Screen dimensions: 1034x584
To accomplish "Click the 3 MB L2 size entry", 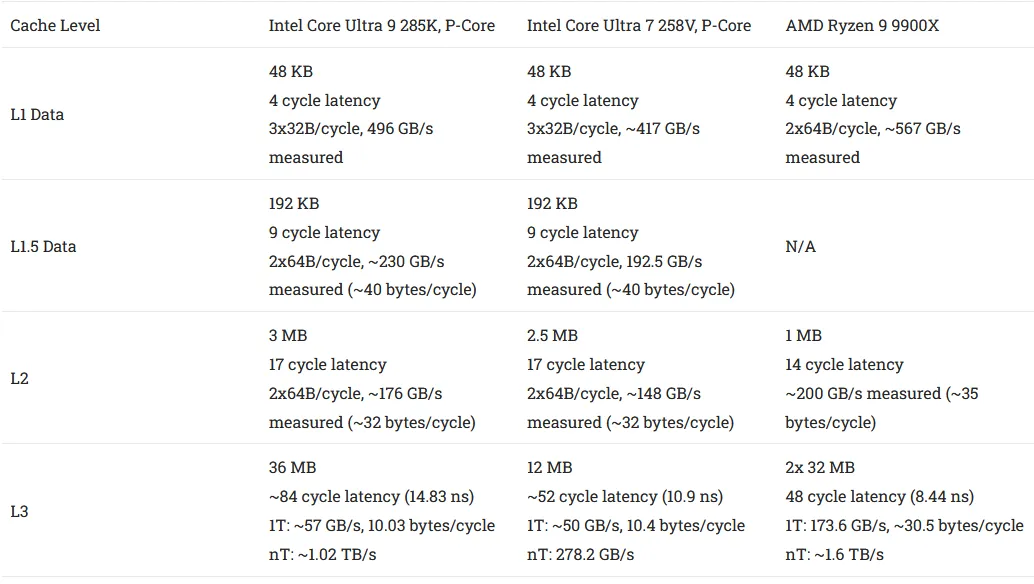I will pos(288,336).
